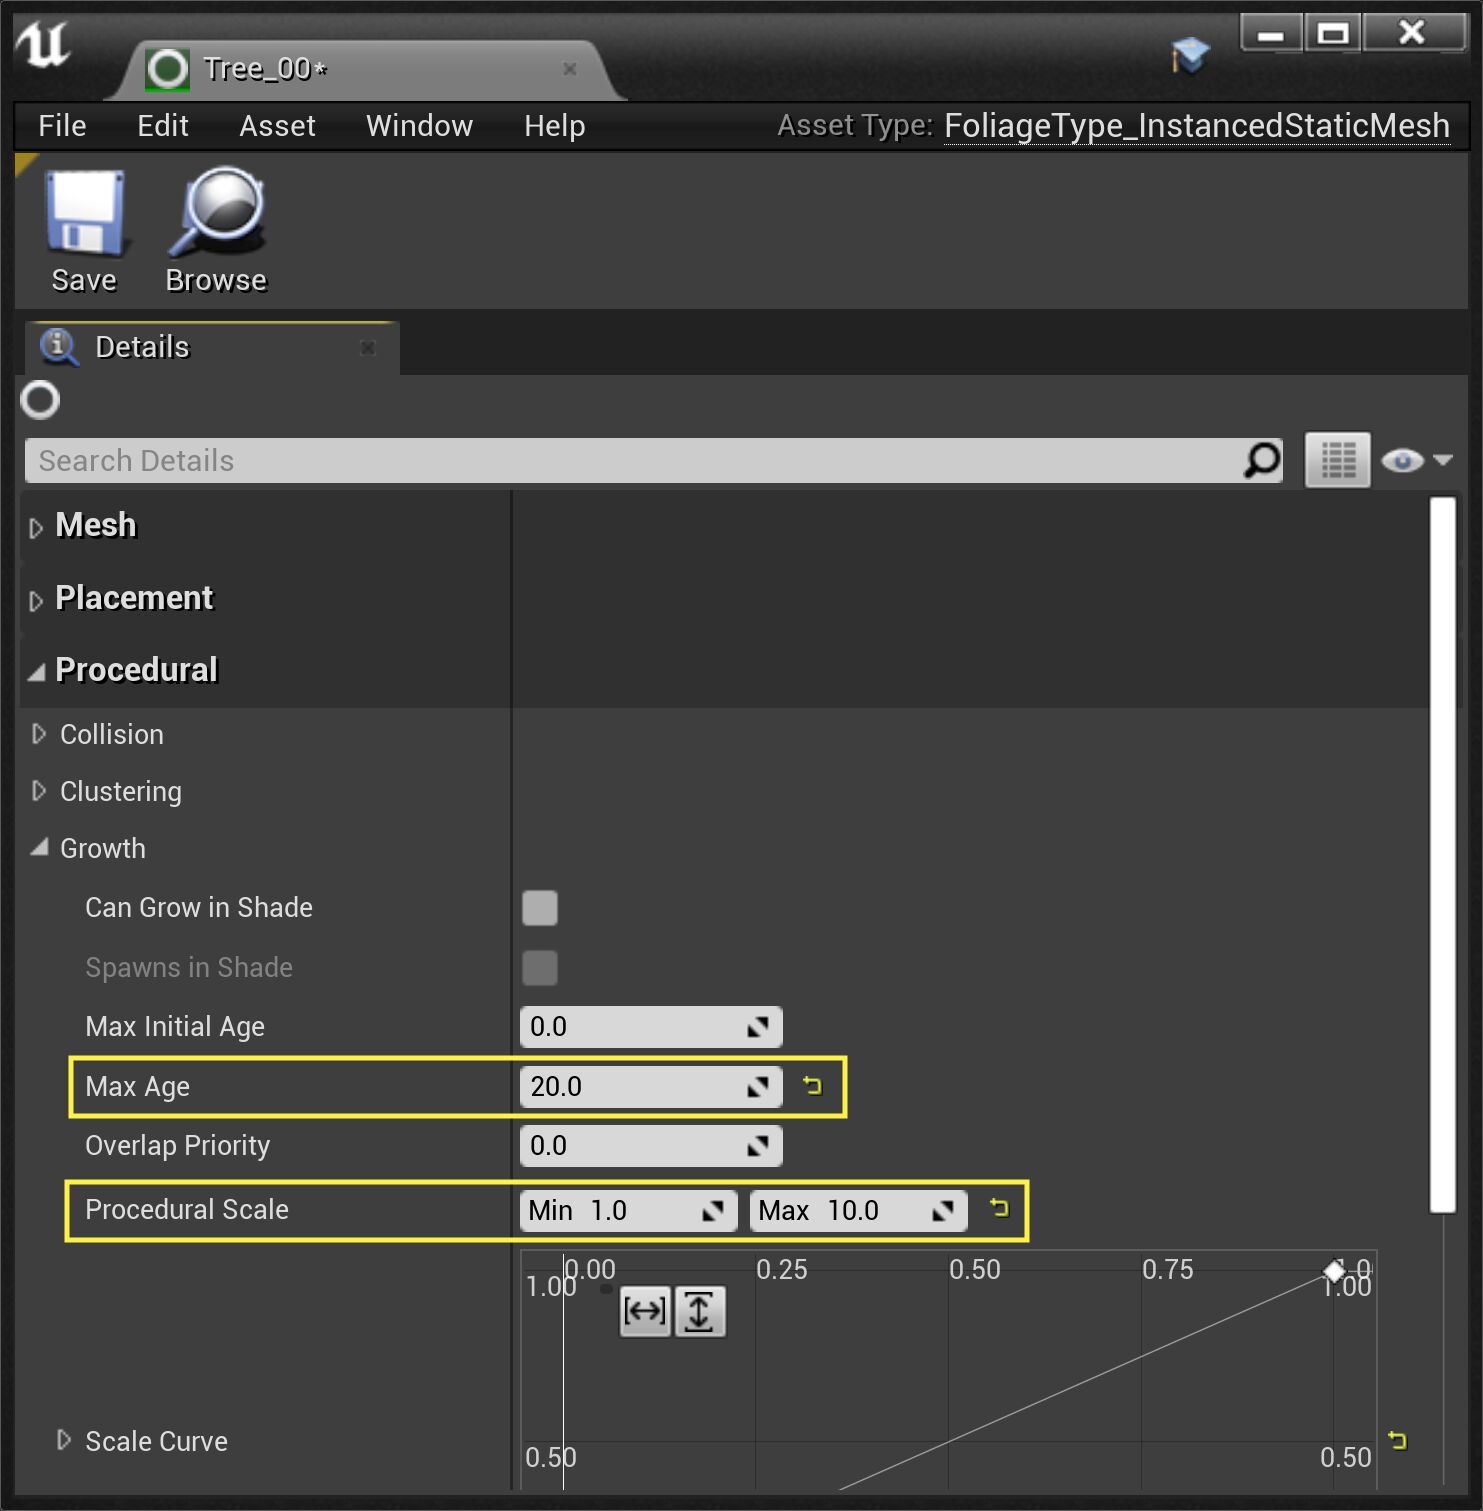Enable Can Grow in Shade checkbox
The image size is (1483, 1511).
[x=540, y=908]
